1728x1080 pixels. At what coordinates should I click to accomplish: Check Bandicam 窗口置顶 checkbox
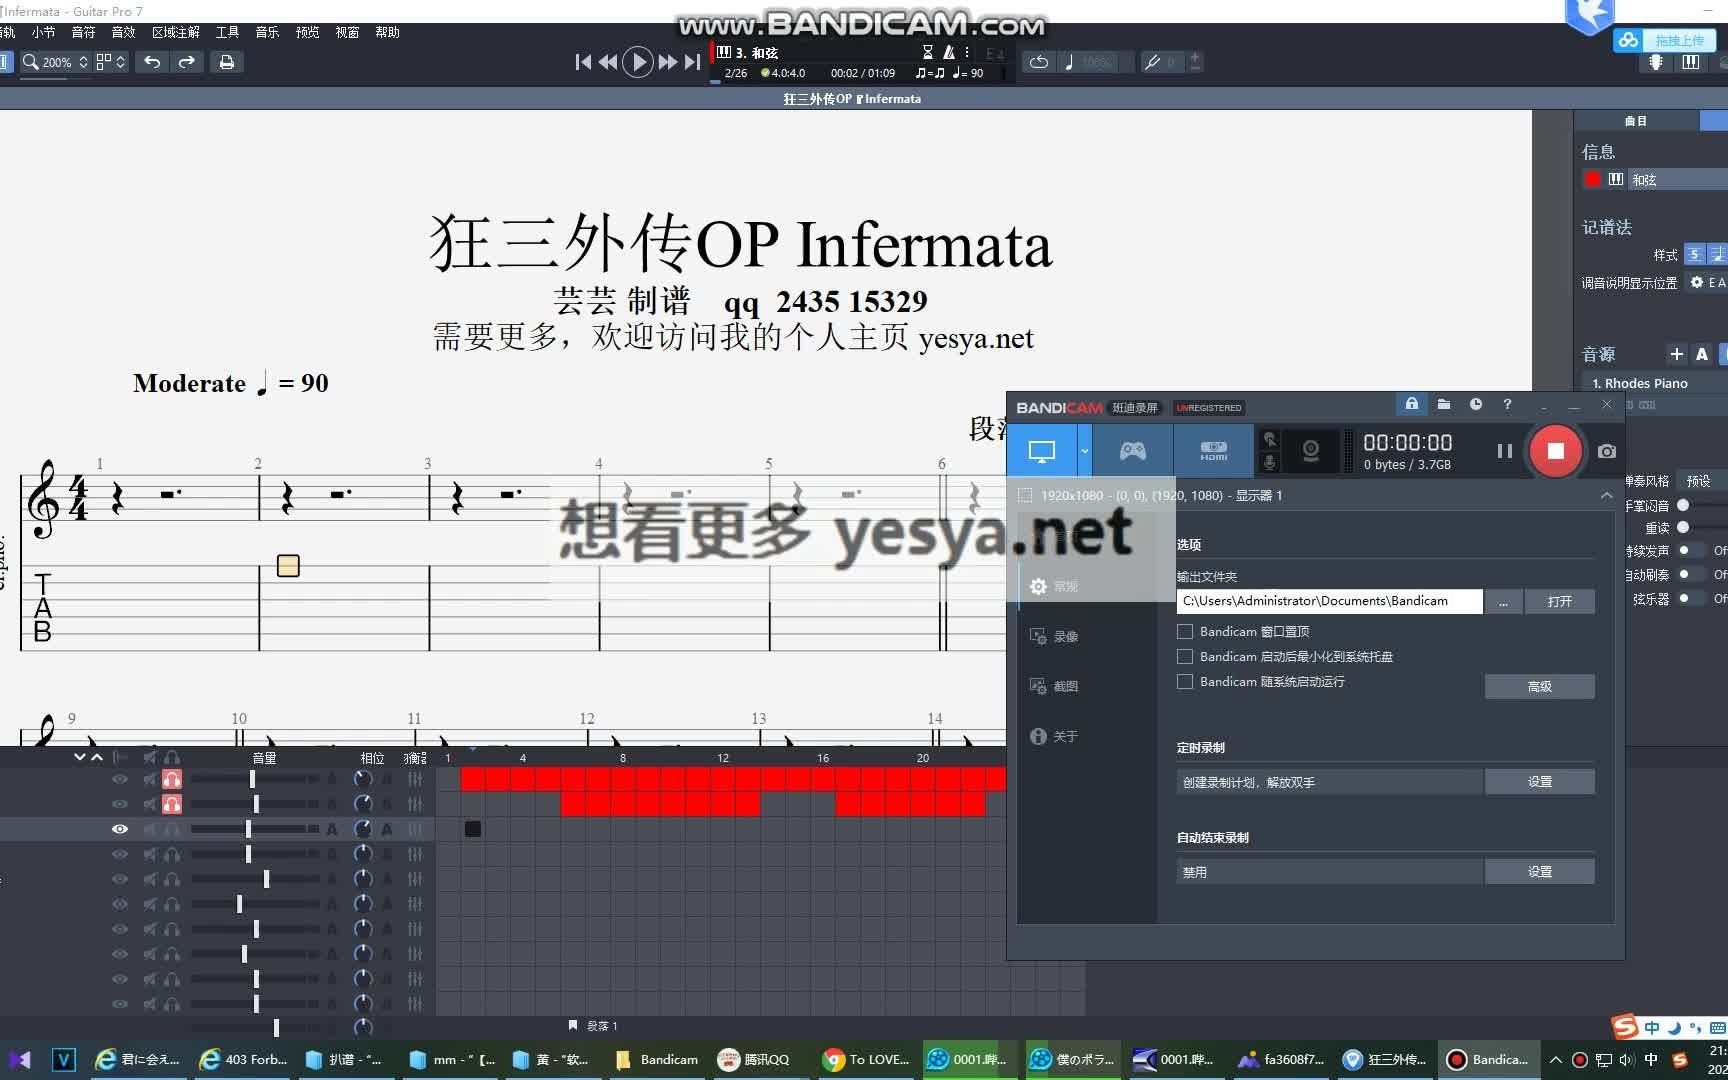(x=1185, y=631)
